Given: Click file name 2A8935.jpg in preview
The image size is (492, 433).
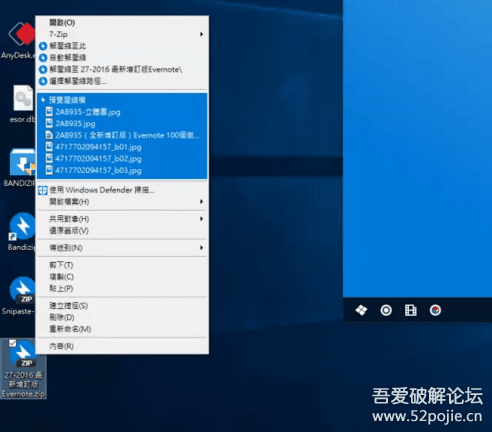Looking at the screenshot, I should coord(75,124).
